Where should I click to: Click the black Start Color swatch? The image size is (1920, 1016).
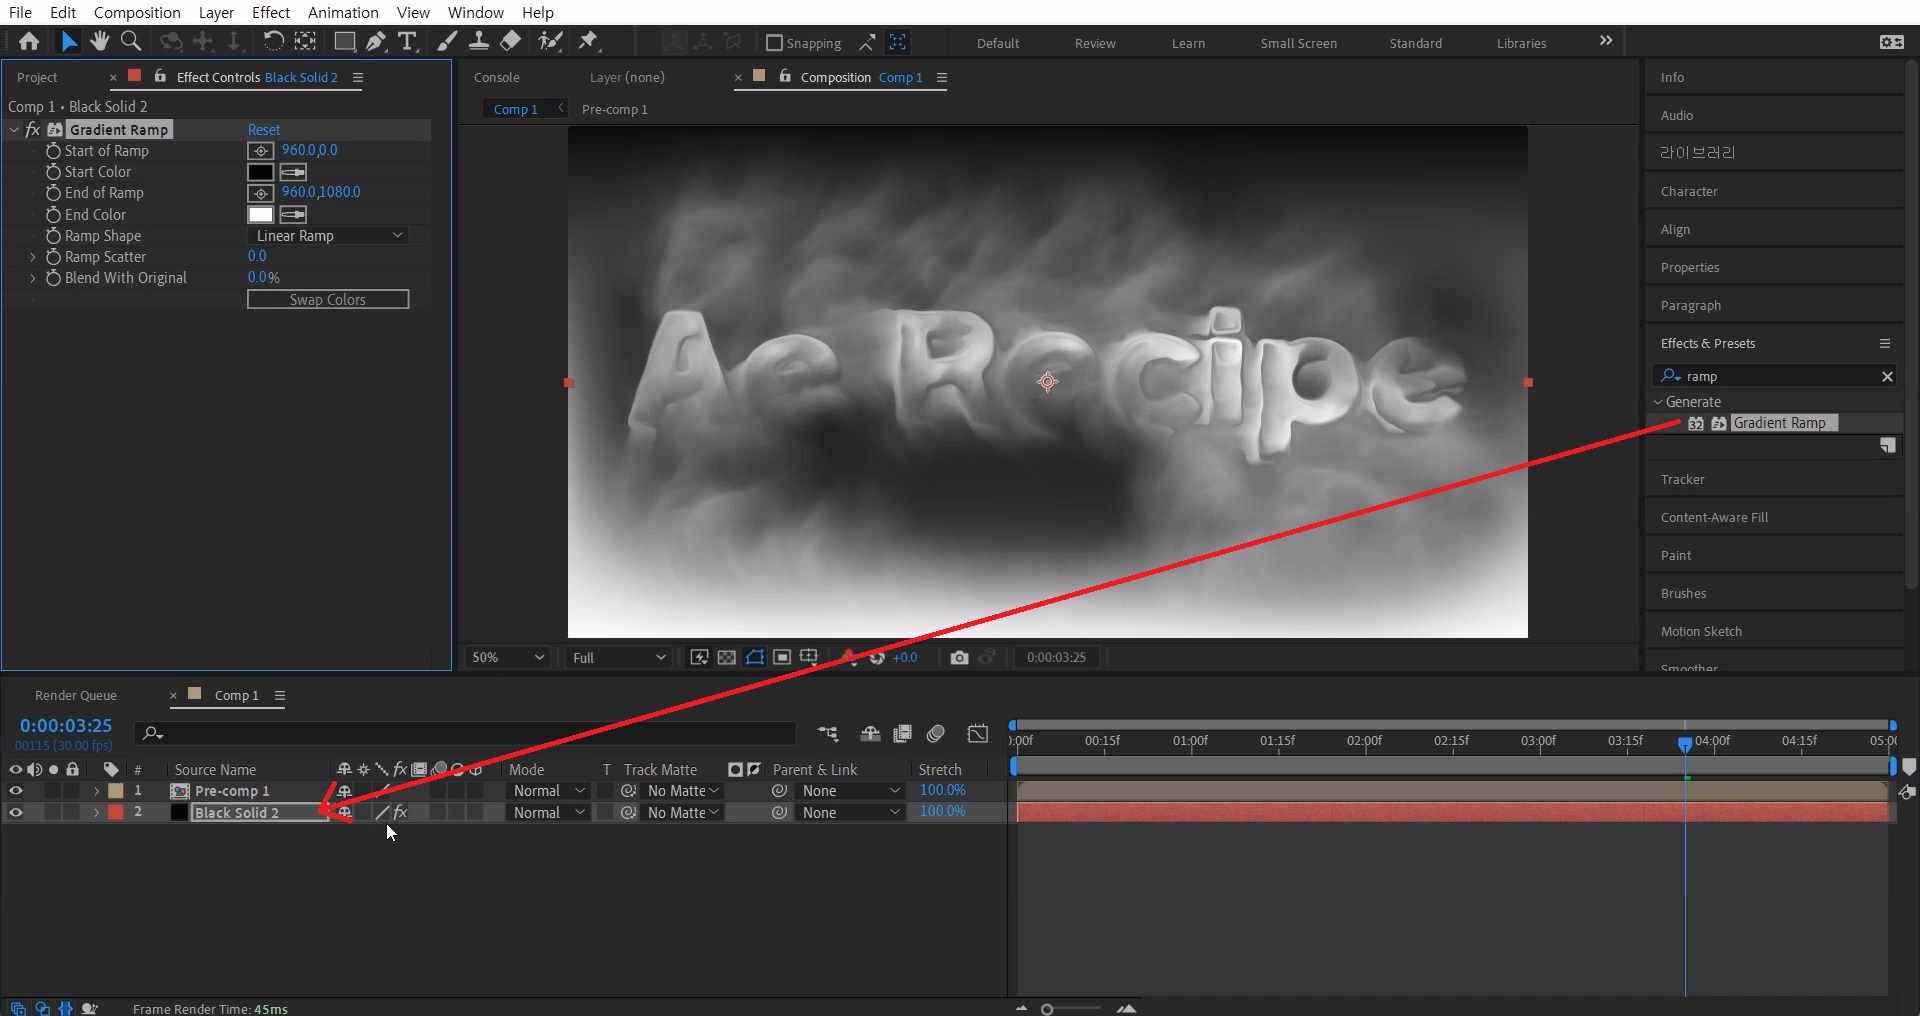pyautogui.click(x=260, y=172)
